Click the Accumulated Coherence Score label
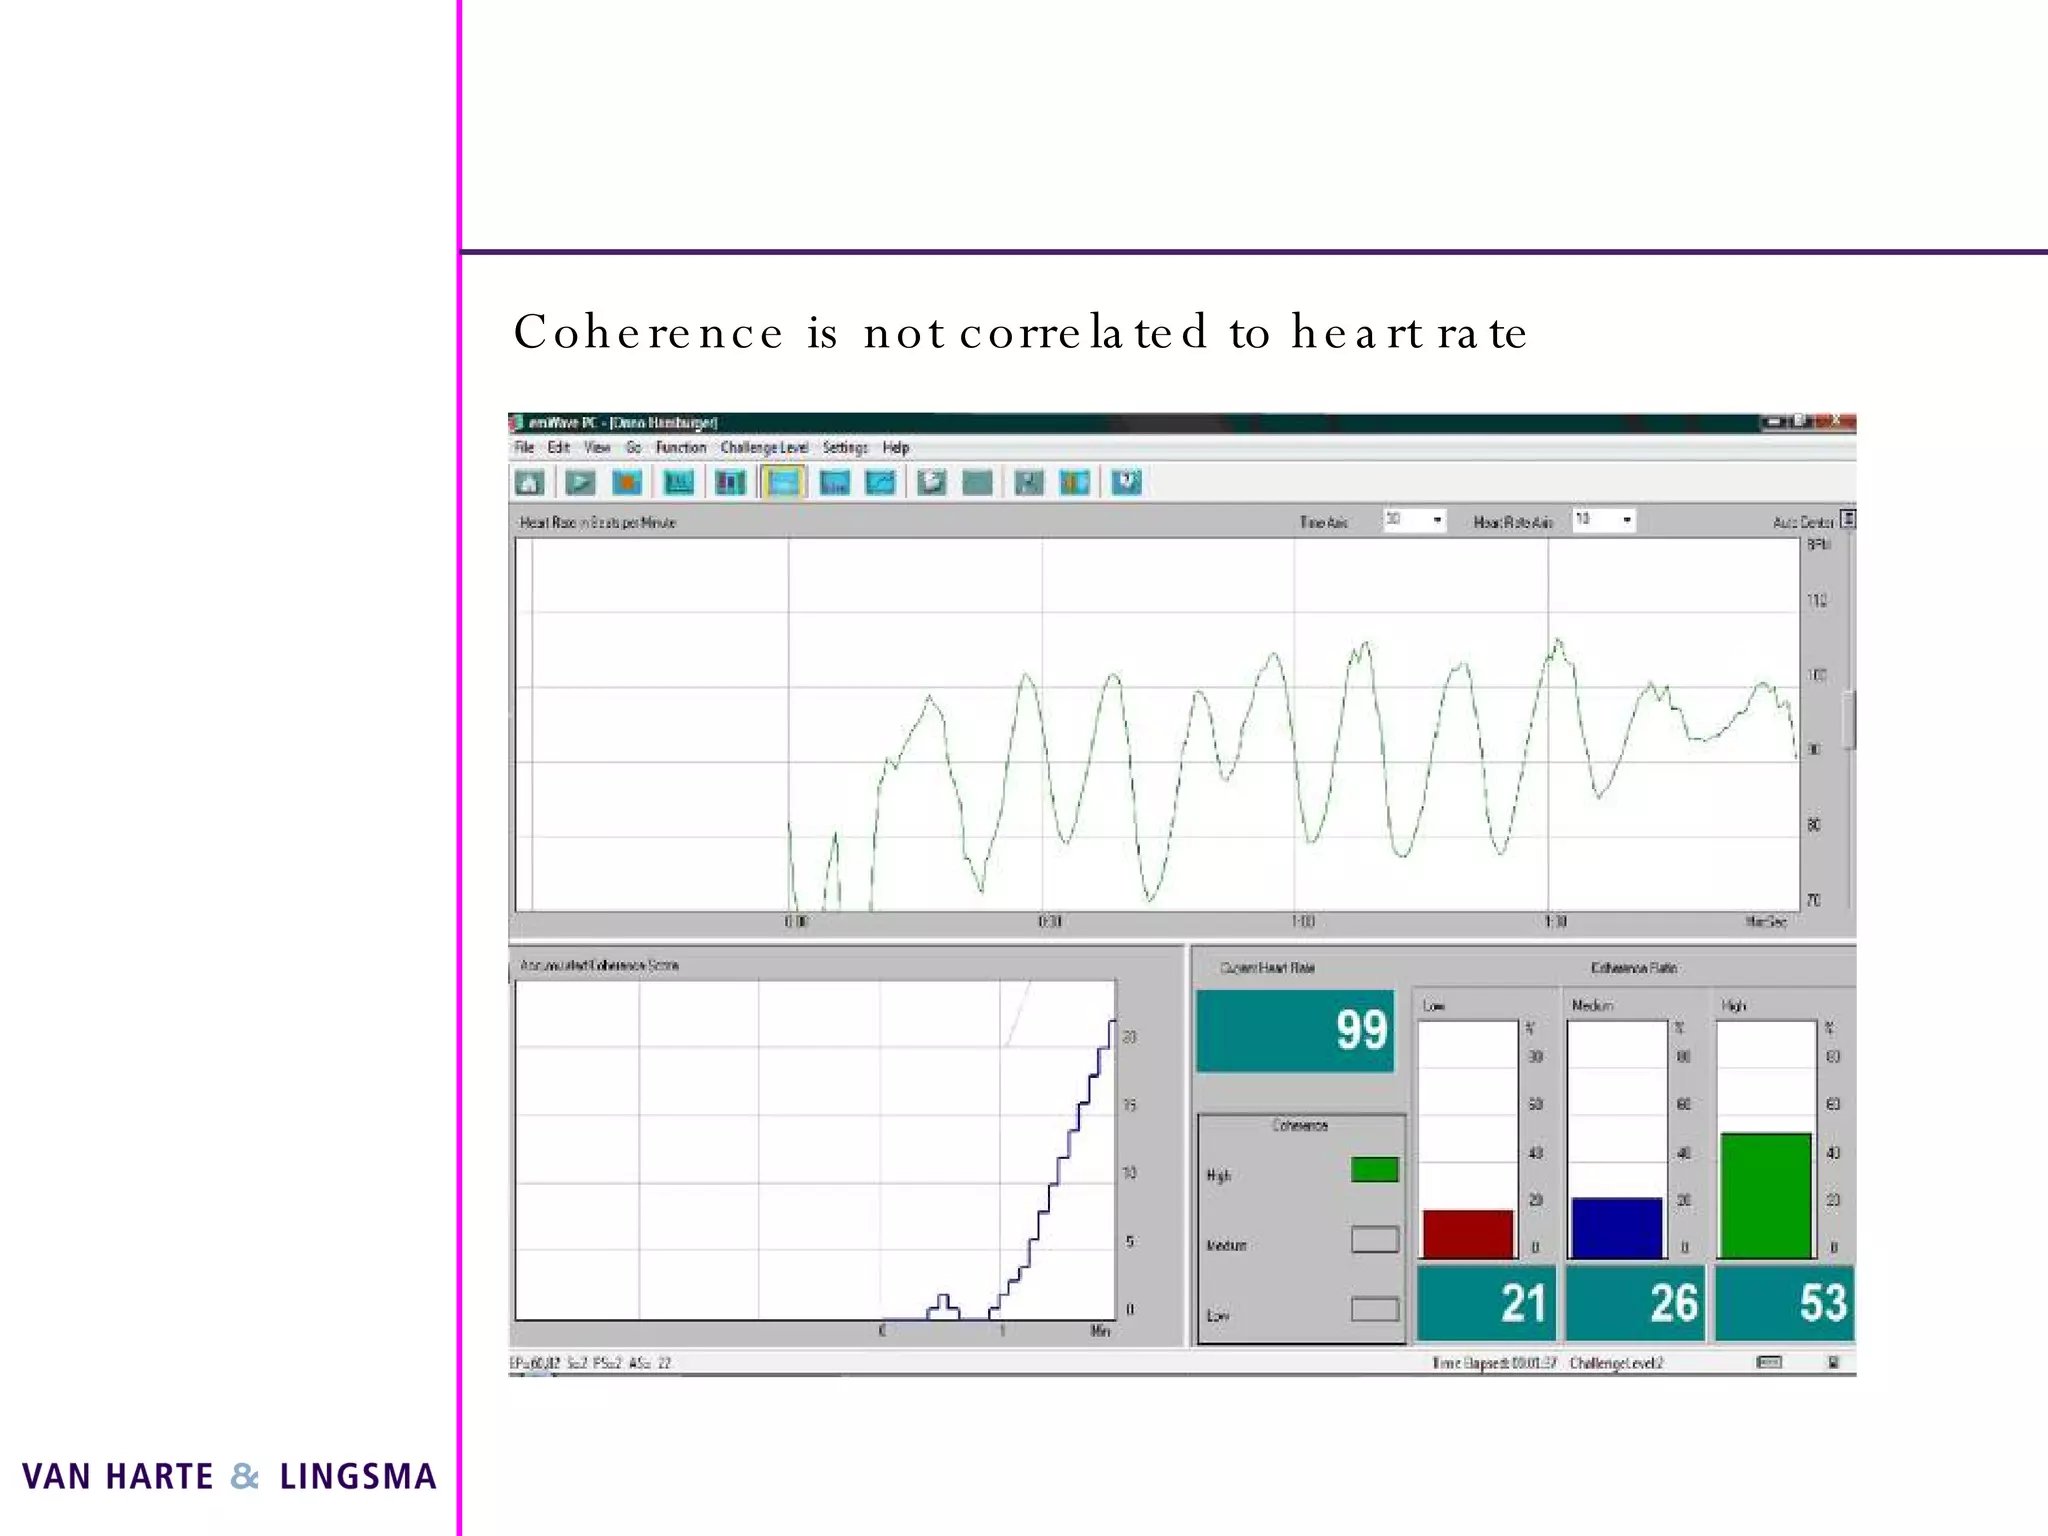The height and width of the screenshot is (1536, 2048). (x=599, y=965)
